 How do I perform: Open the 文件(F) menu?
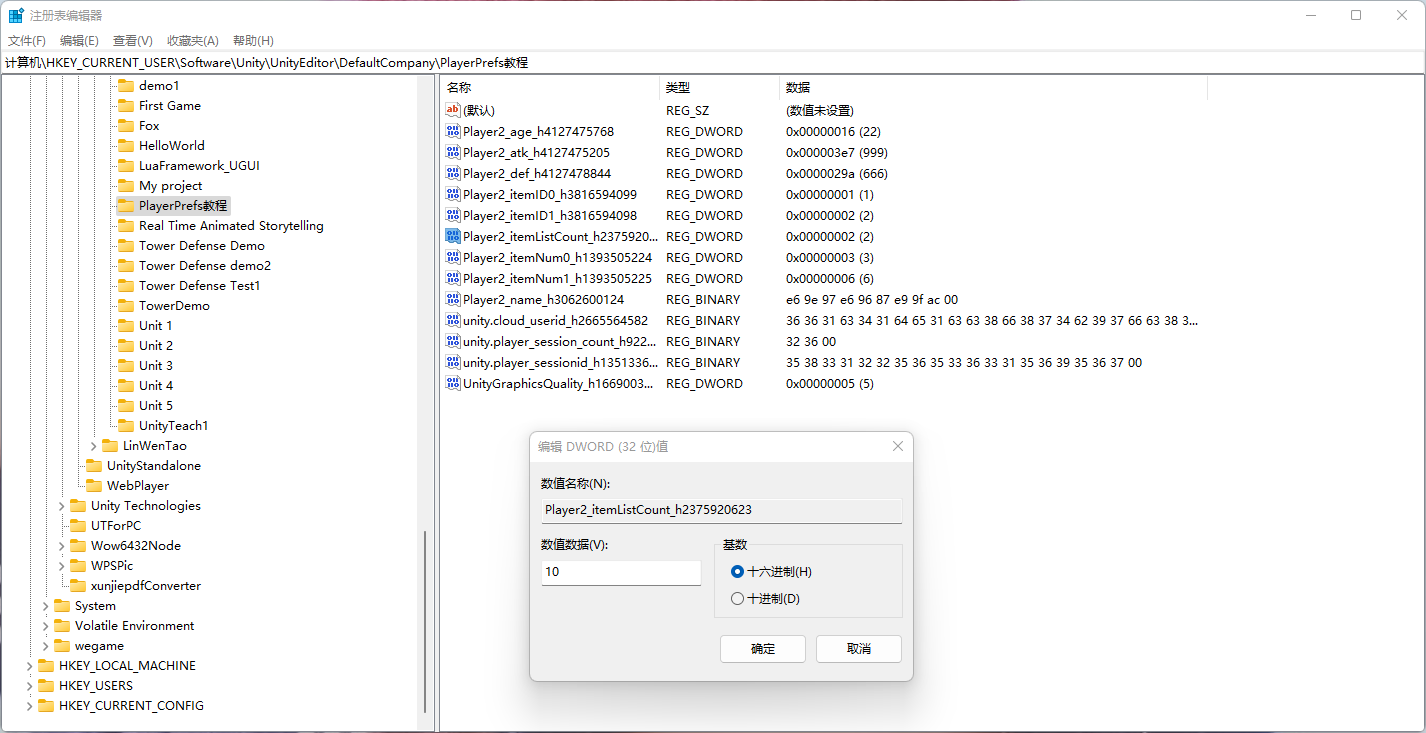pyautogui.click(x=27, y=41)
